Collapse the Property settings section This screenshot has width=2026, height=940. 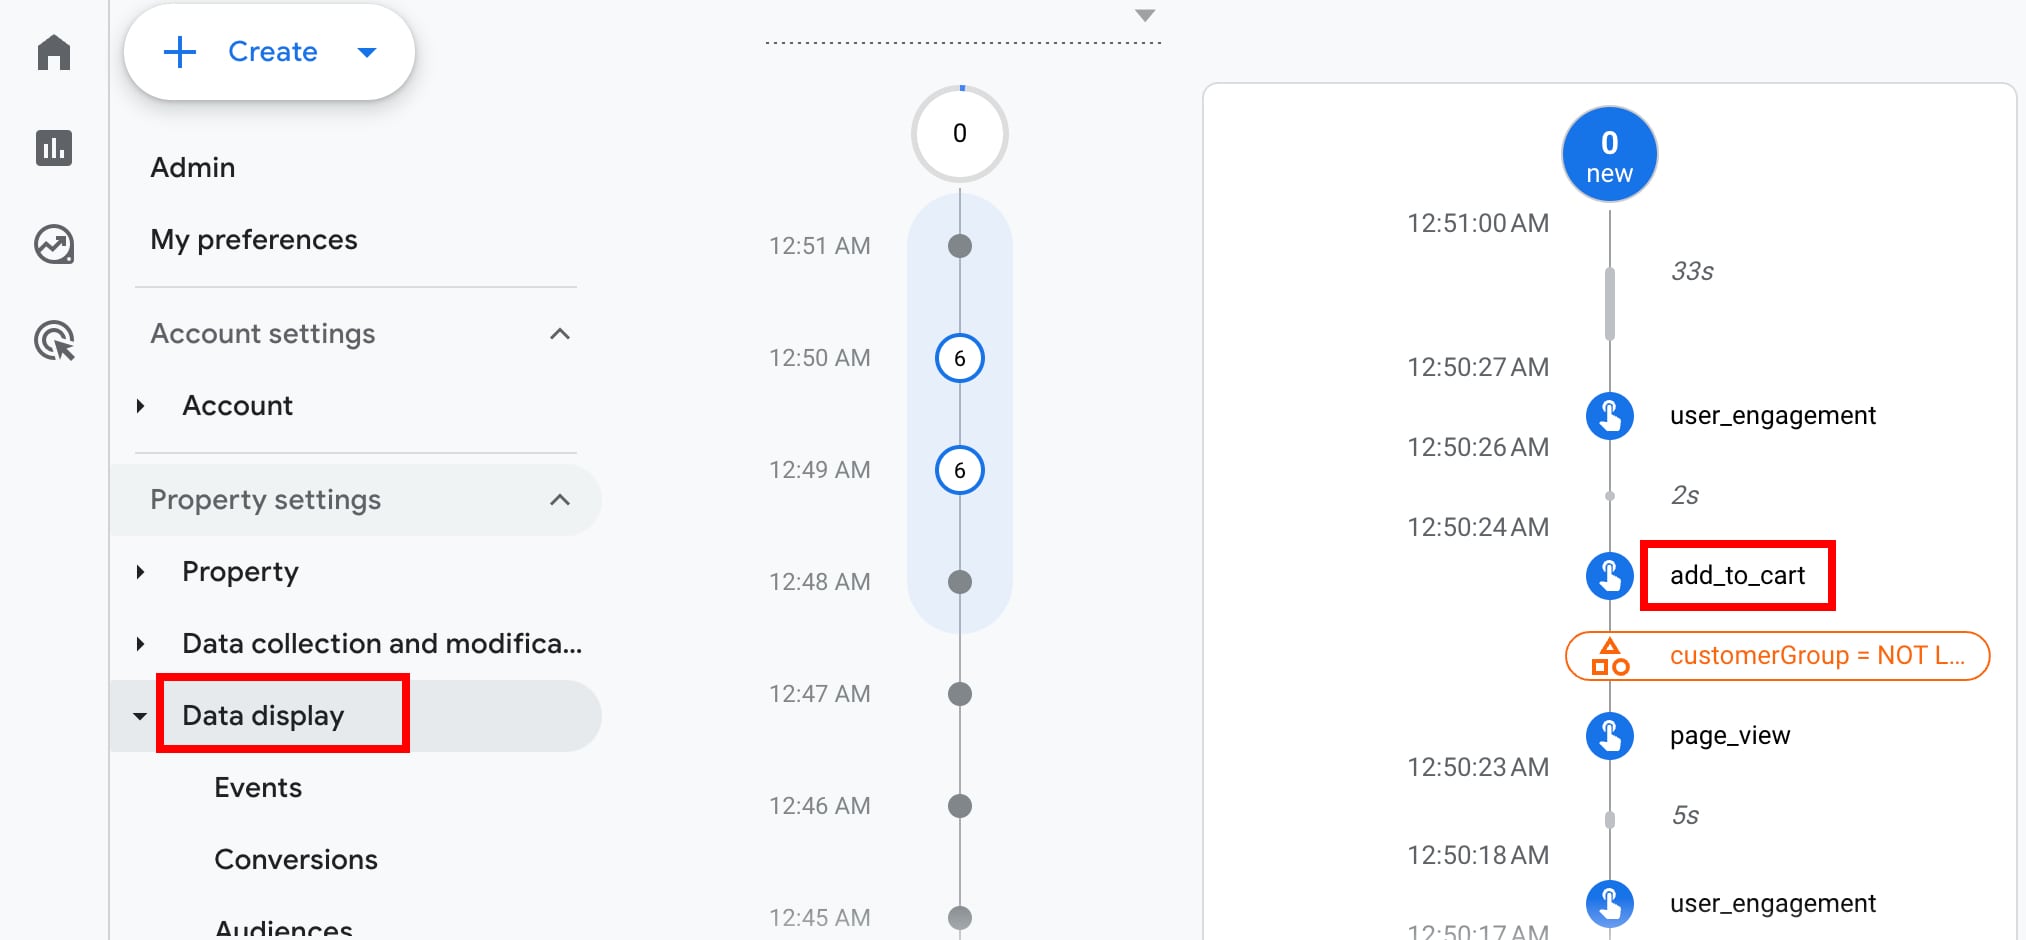(560, 500)
